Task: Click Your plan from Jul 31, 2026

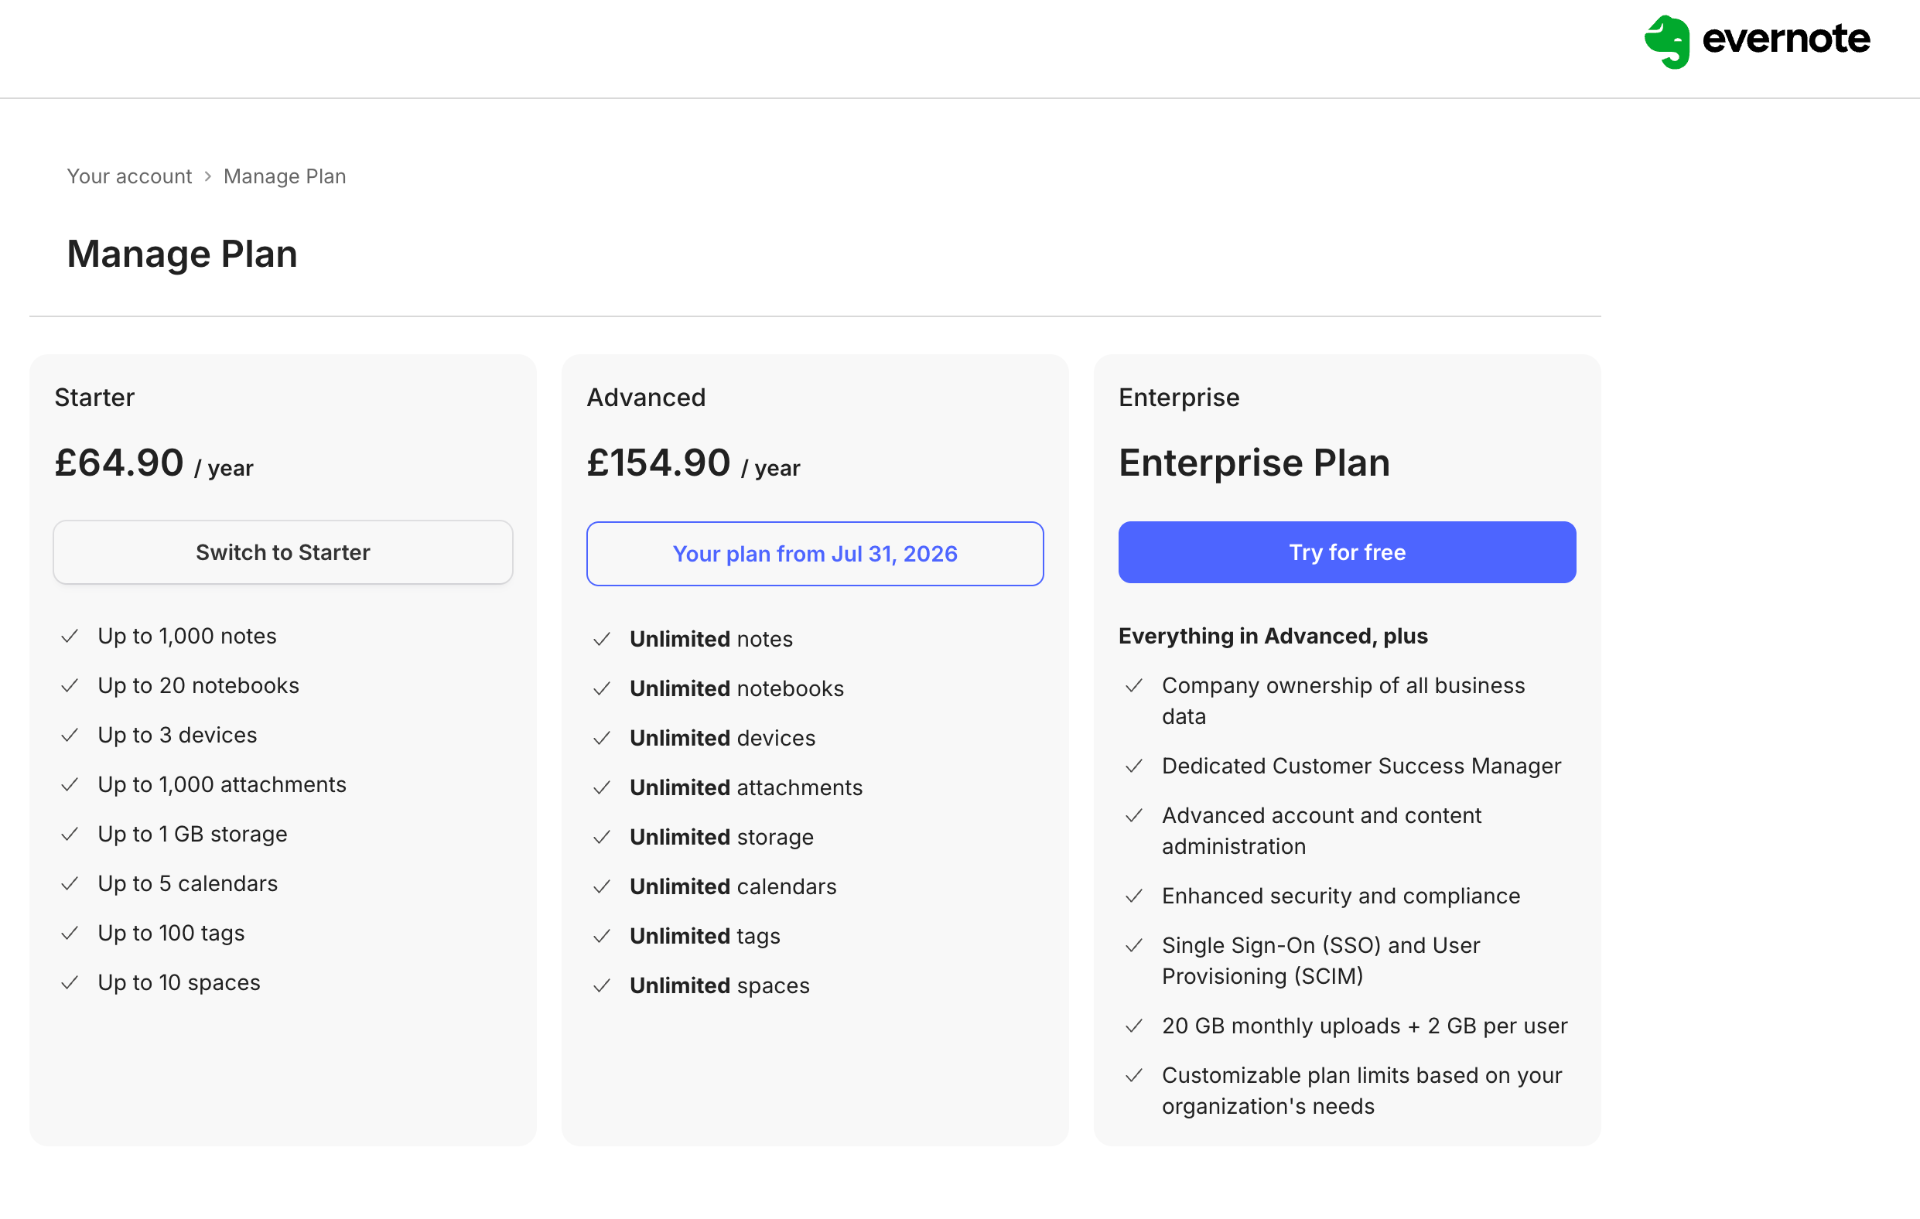Action: [815, 553]
